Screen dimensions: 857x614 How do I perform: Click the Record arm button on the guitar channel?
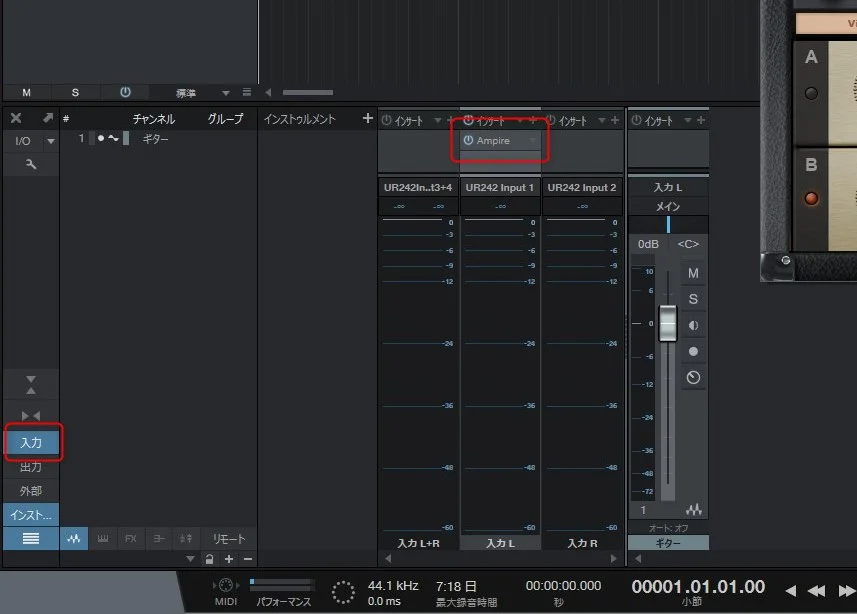click(693, 352)
